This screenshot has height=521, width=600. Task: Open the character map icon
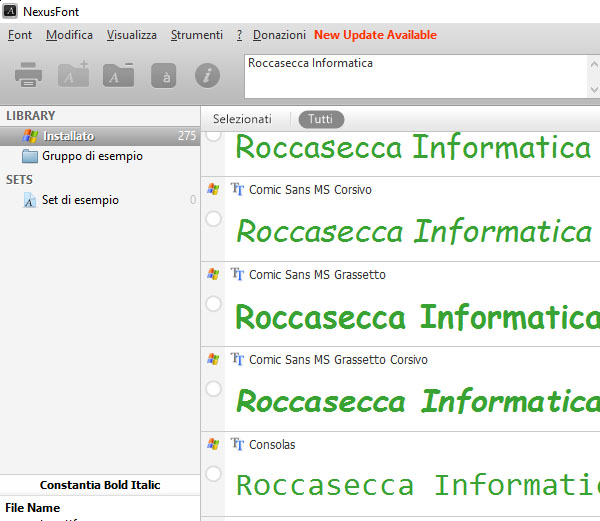pyautogui.click(x=163, y=75)
